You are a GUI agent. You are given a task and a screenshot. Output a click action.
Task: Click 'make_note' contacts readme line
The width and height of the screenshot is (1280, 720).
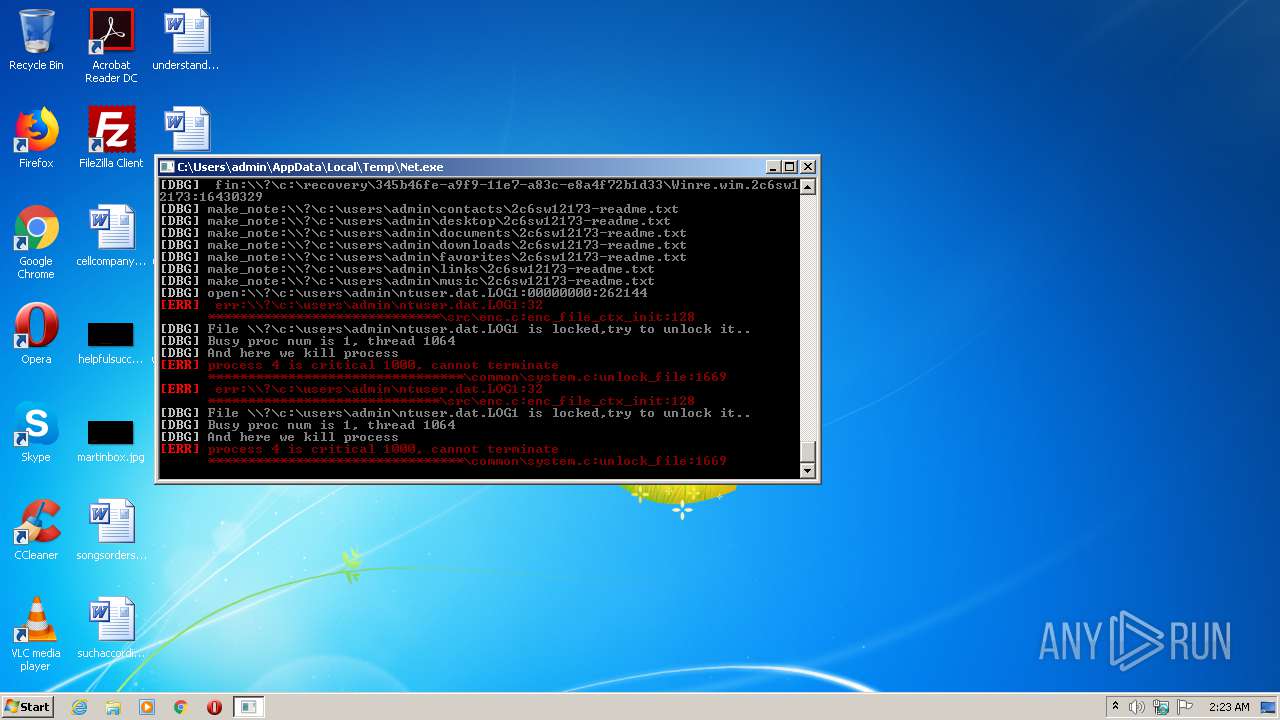pyautogui.click(x=419, y=209)
